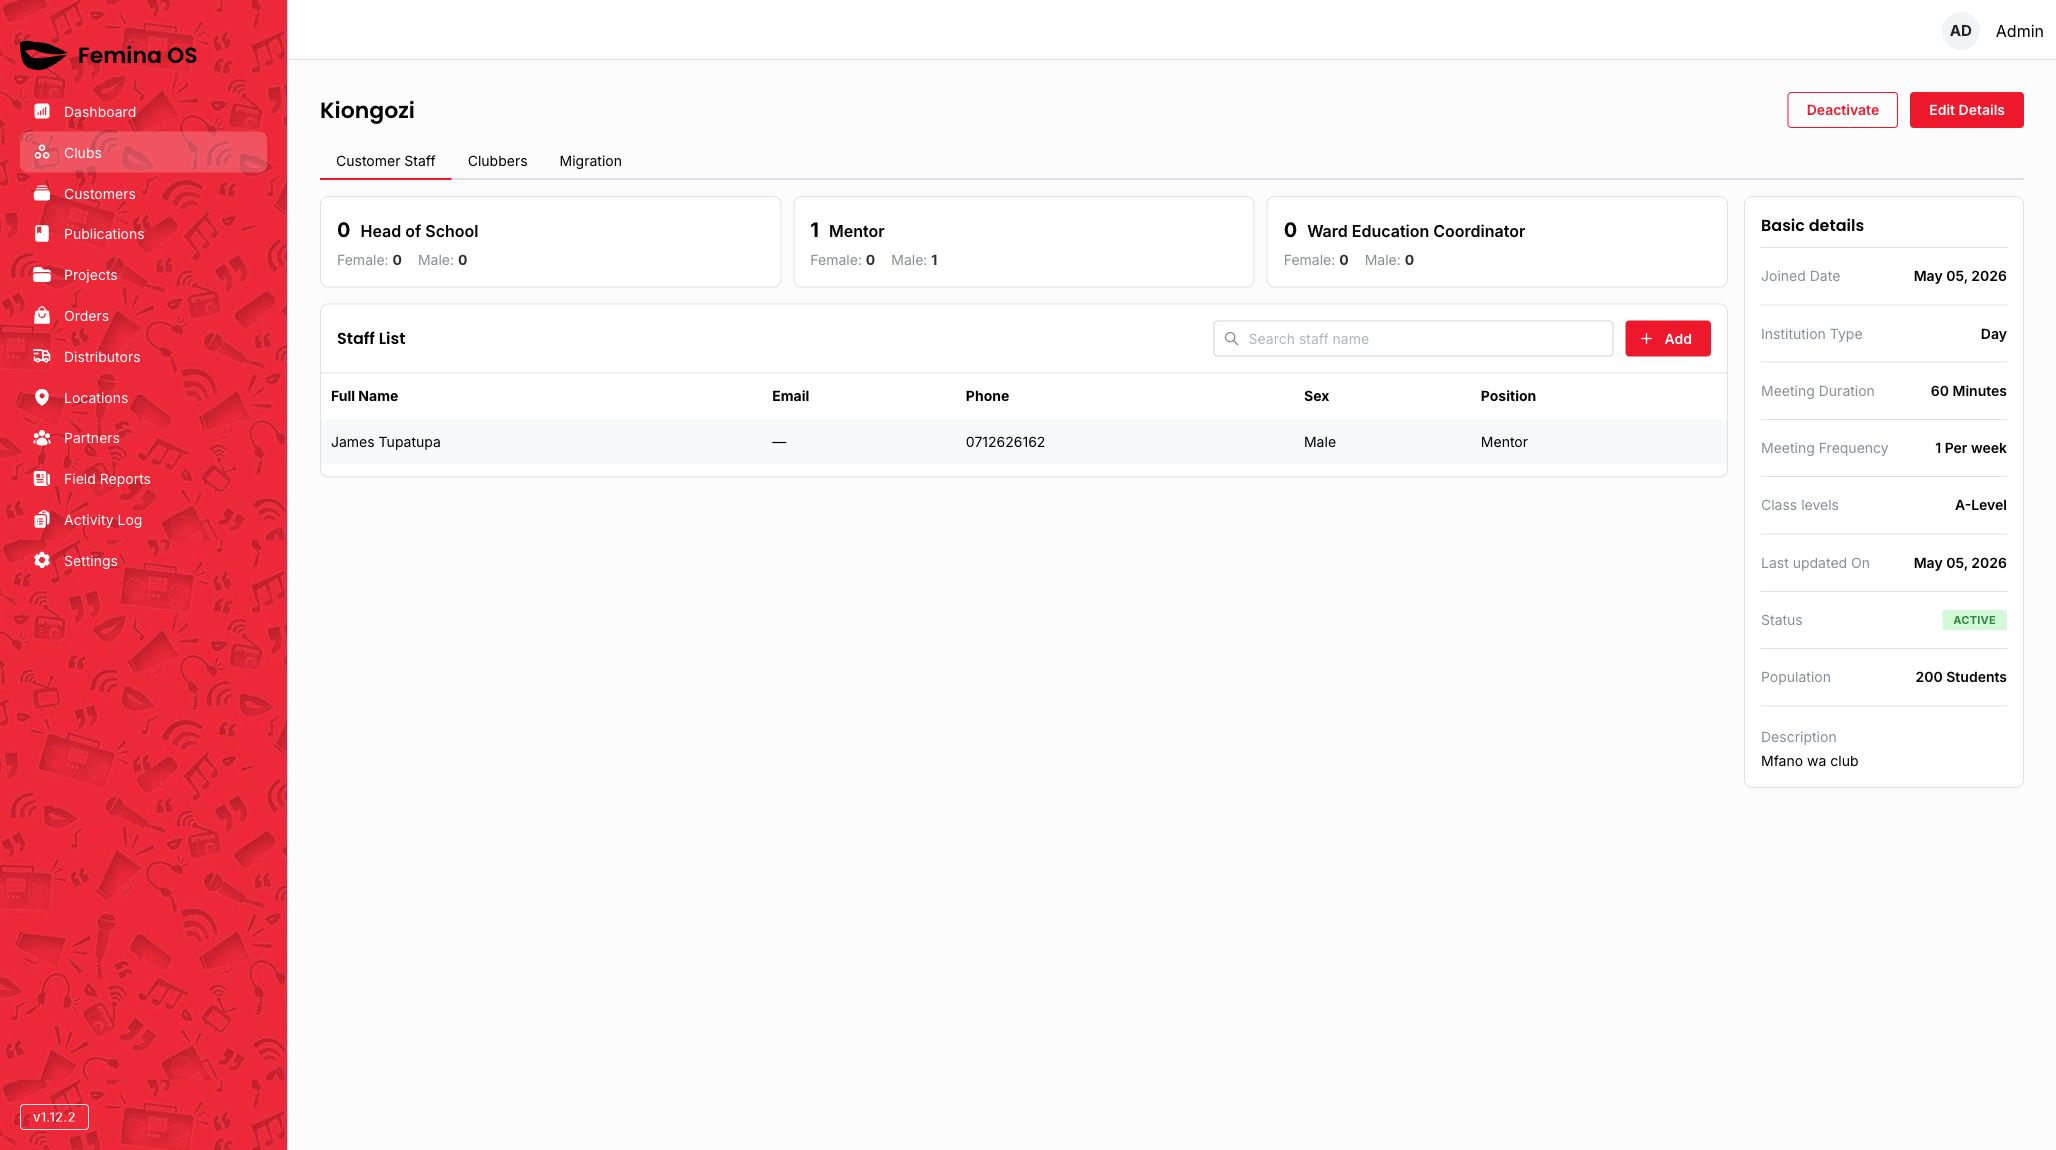Click the Kiongozi page title
This screenshot has height=1150, width=2056.
pyautogui.click(x=367, y=110)
